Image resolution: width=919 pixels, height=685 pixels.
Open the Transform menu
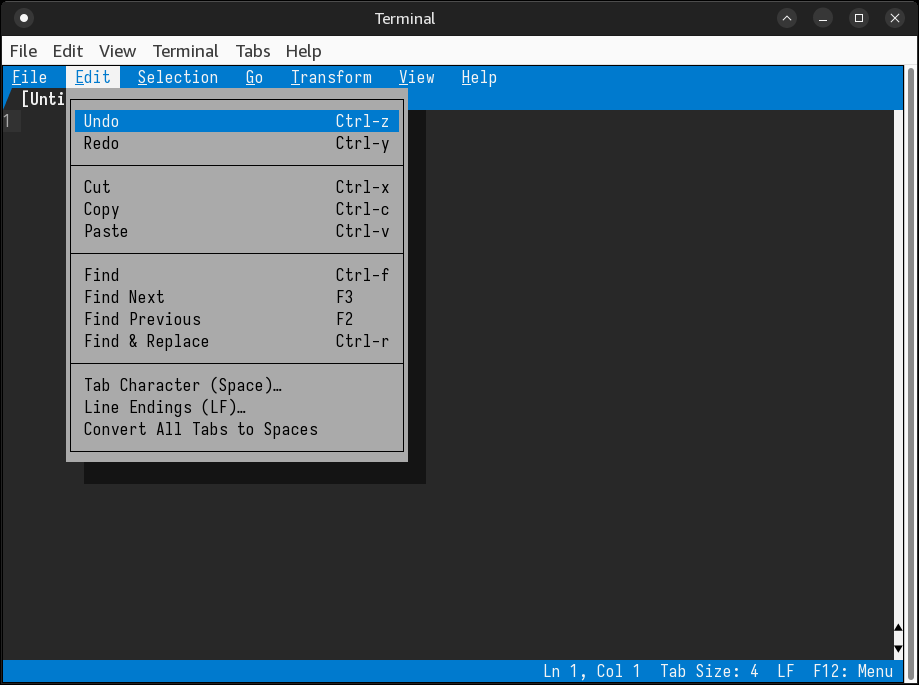[x=331, y=77]
